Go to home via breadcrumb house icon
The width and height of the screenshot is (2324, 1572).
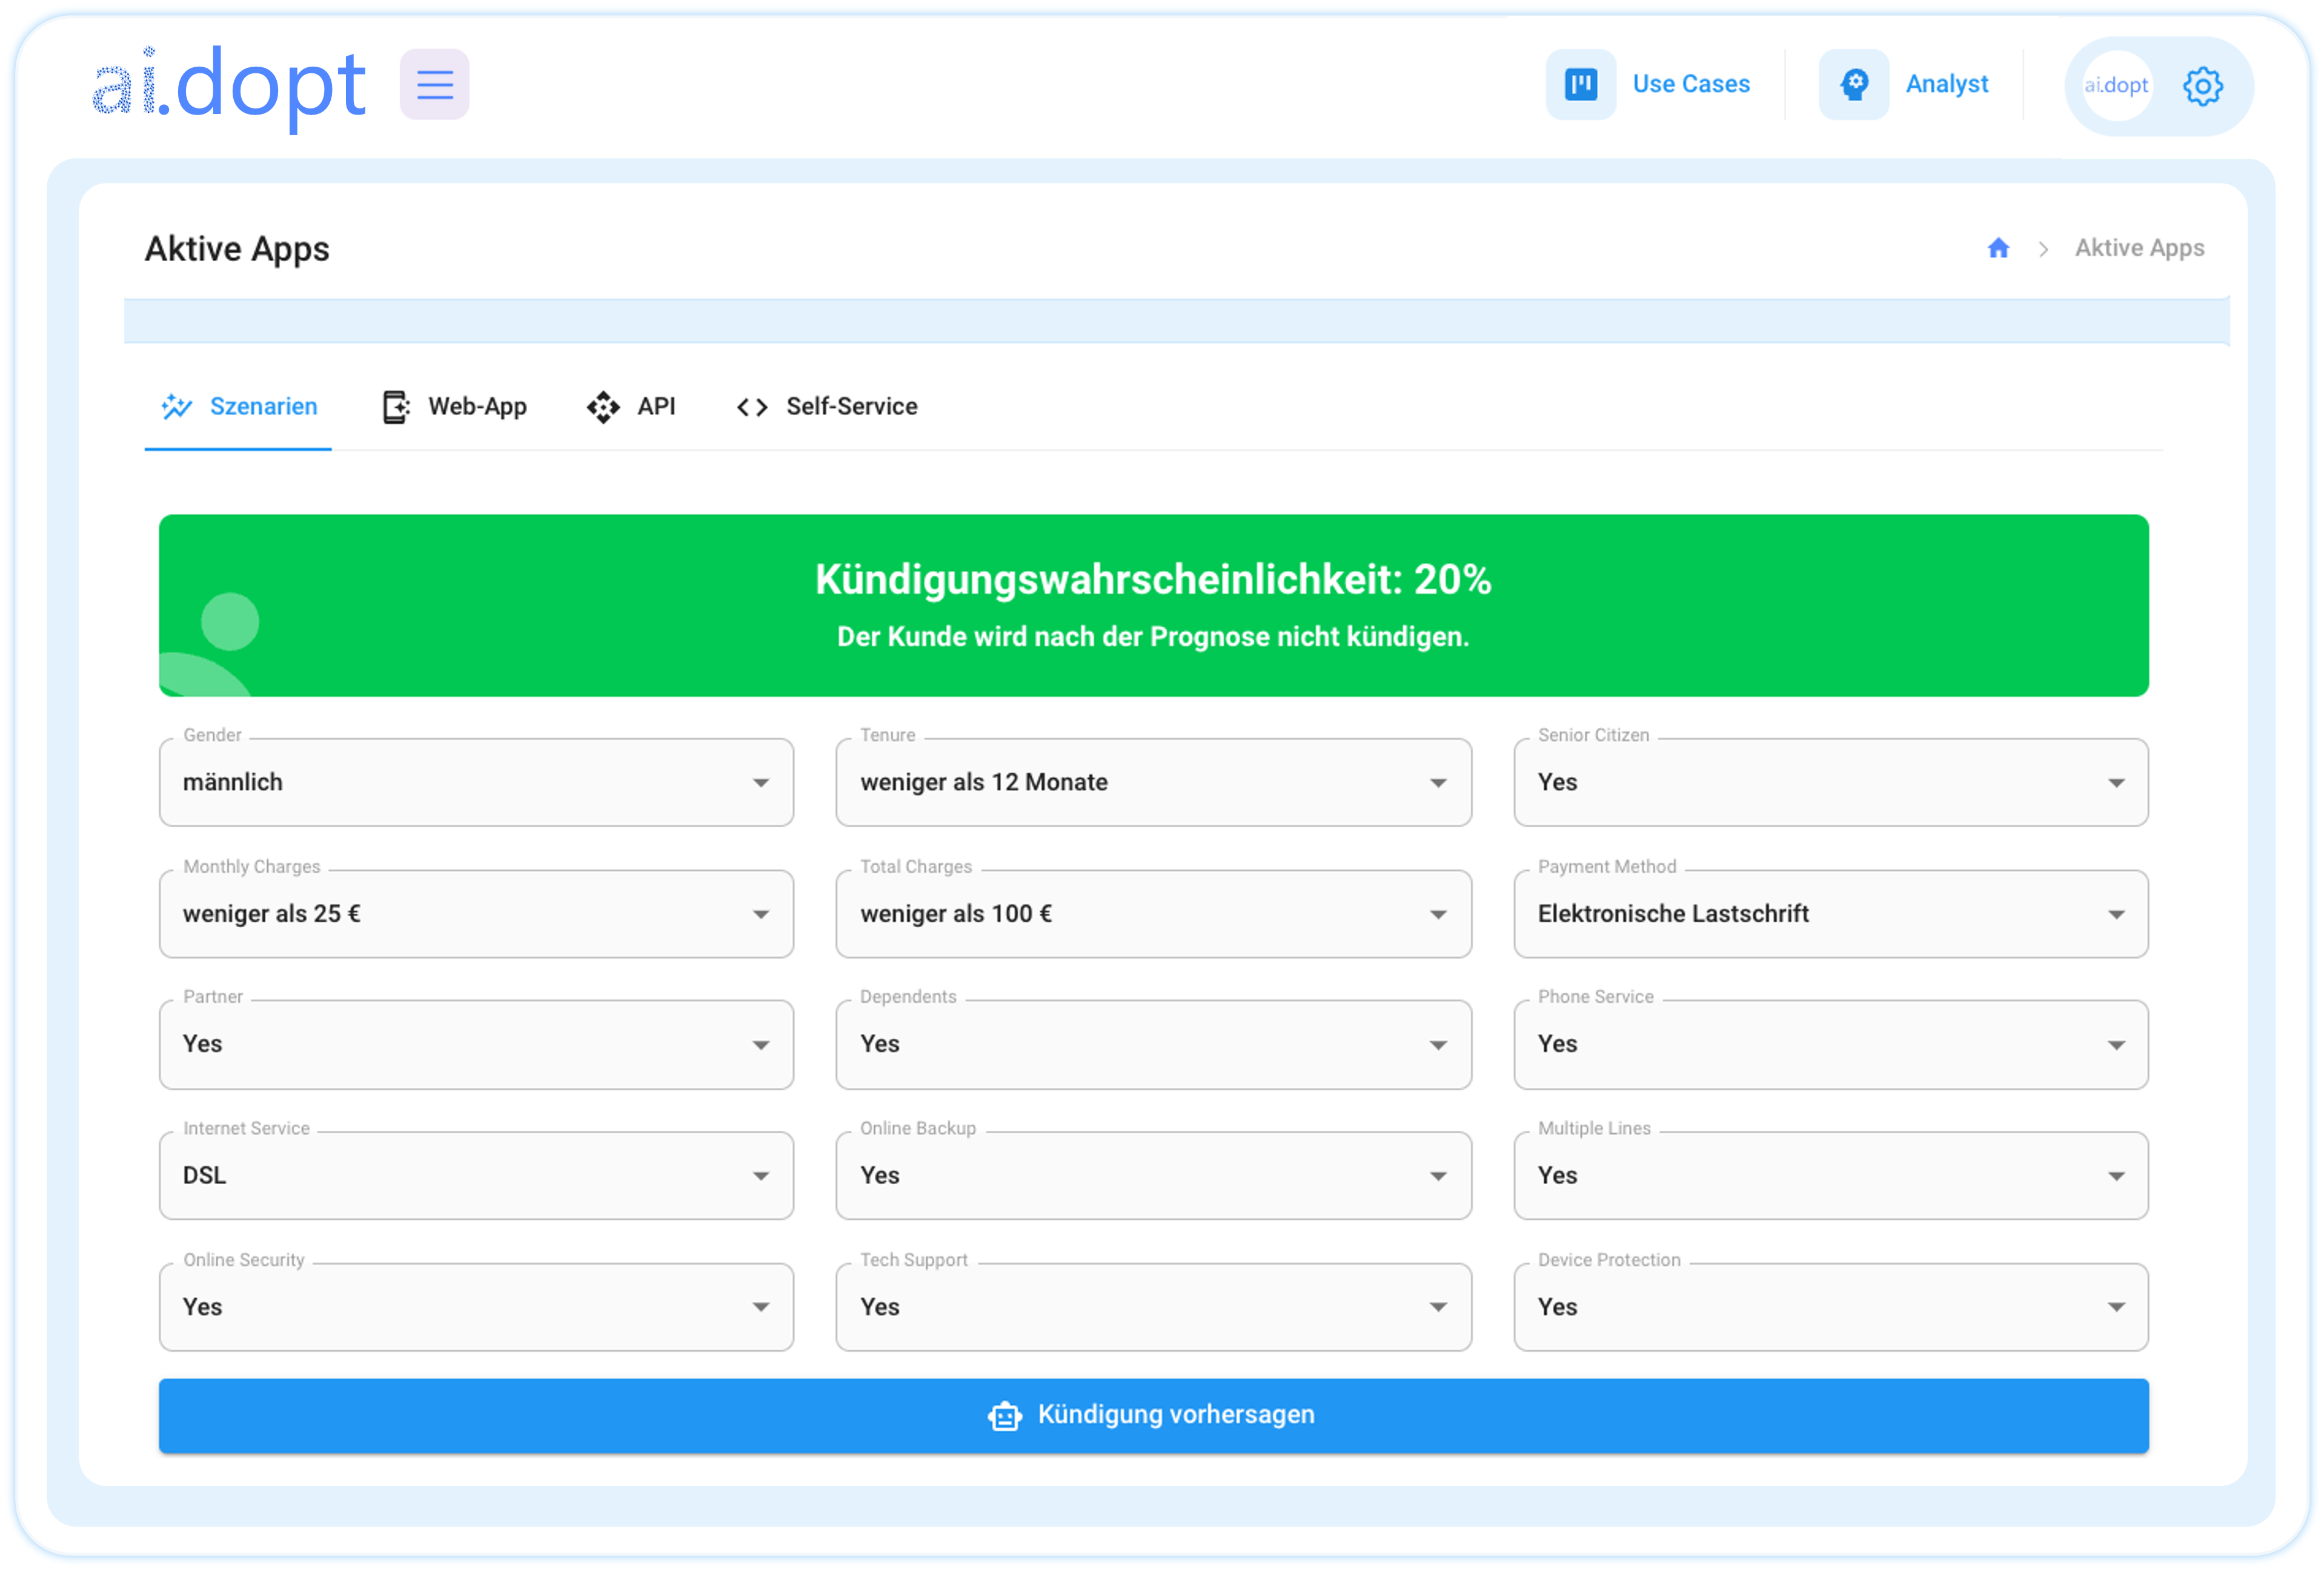(1997, 248)
